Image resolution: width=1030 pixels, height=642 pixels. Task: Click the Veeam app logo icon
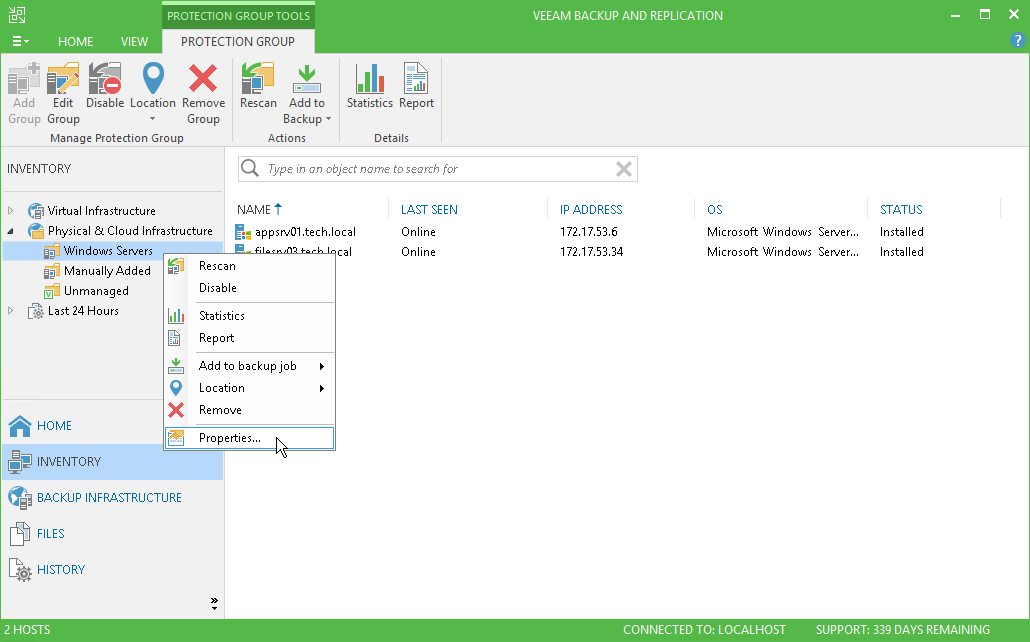pyautogui.click(x=16, y=15)
